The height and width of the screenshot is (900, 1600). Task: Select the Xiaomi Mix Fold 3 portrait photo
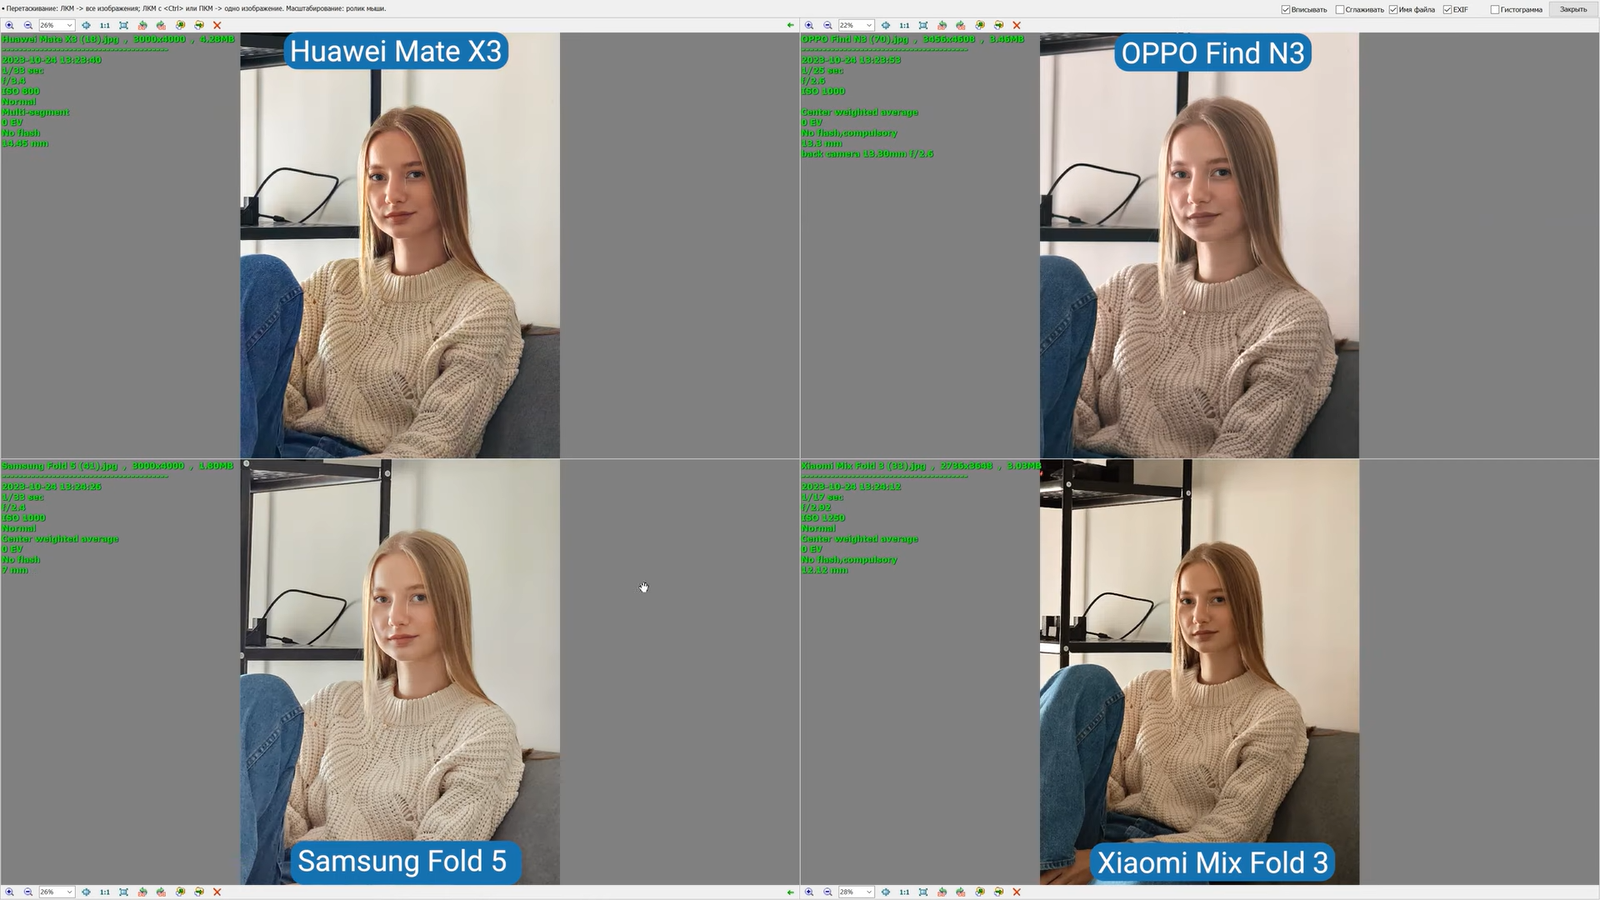[x=1199, y=672]
